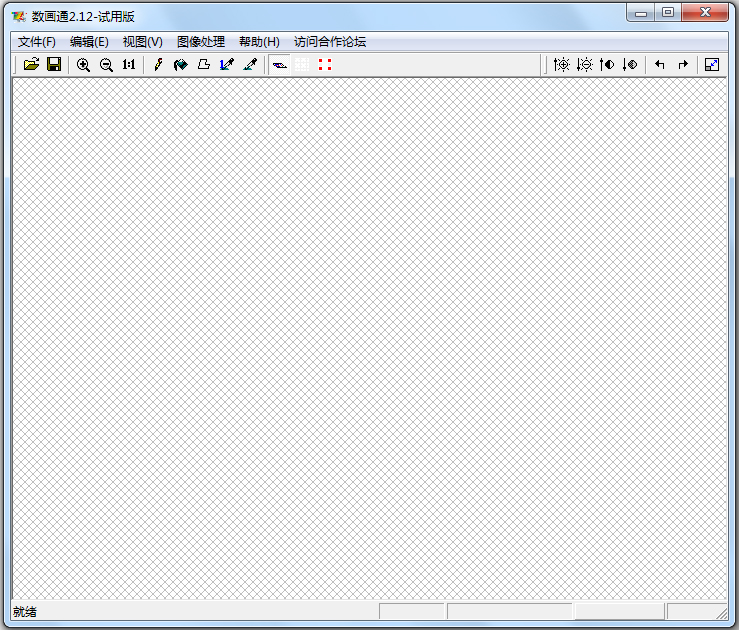Click the 数画通 app icon in title bar

[x=19, y=16]
